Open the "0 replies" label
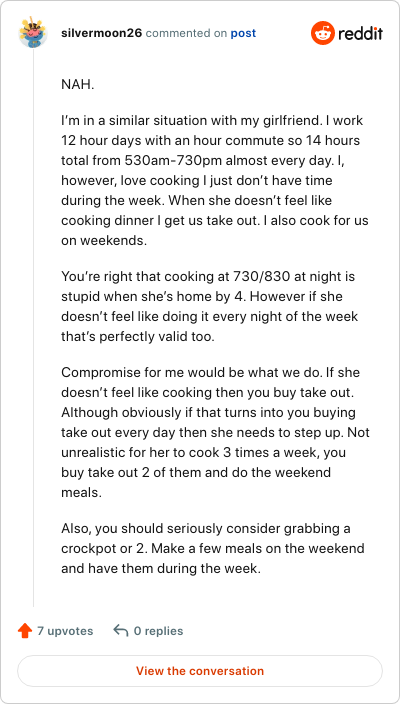The height and width of the screenshot is (704, 400). tap(158, 631)
